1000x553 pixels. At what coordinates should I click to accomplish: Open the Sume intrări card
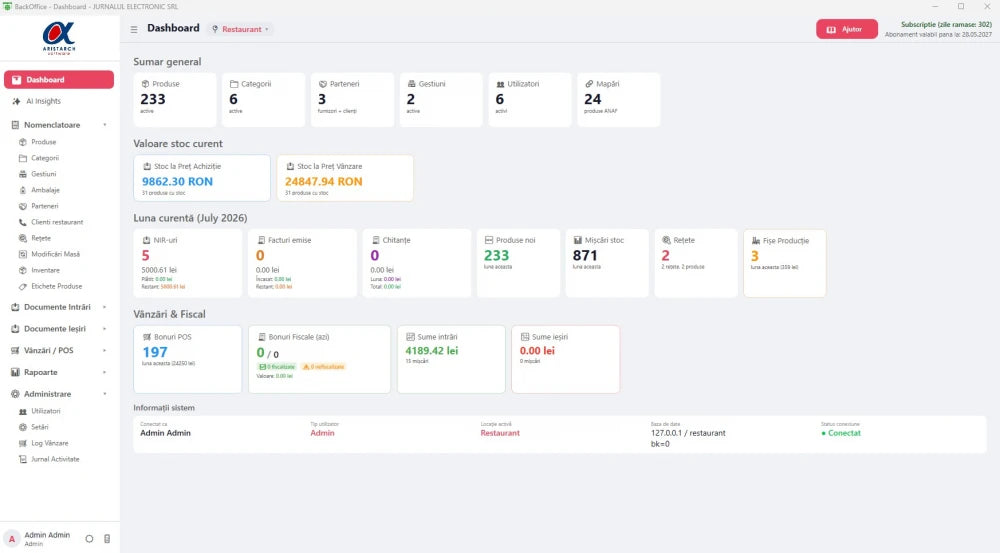[x=452, y=360]
